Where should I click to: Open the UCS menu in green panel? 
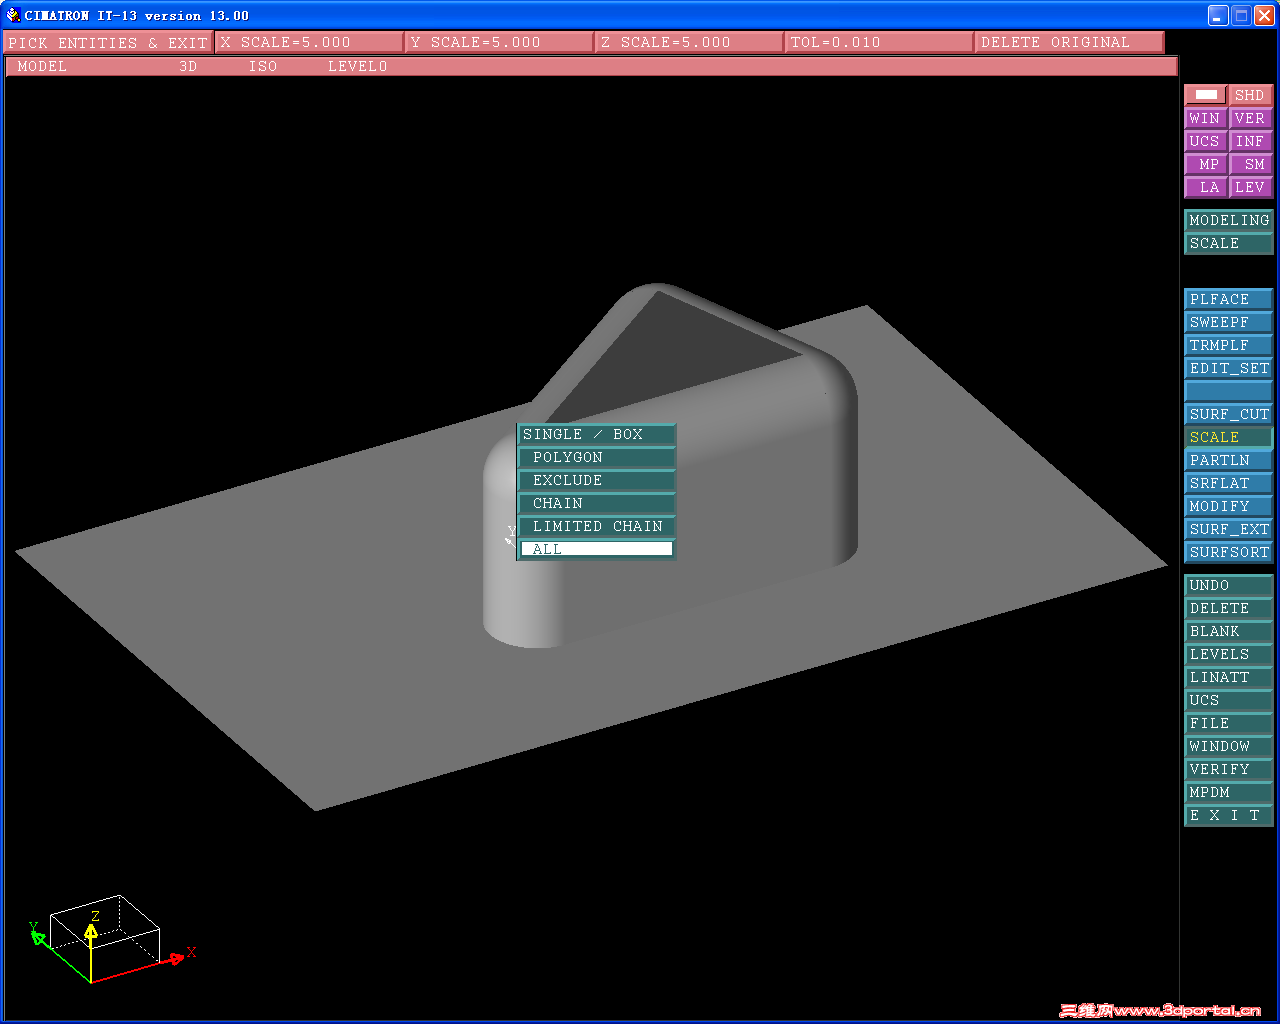click(1229, 700)
